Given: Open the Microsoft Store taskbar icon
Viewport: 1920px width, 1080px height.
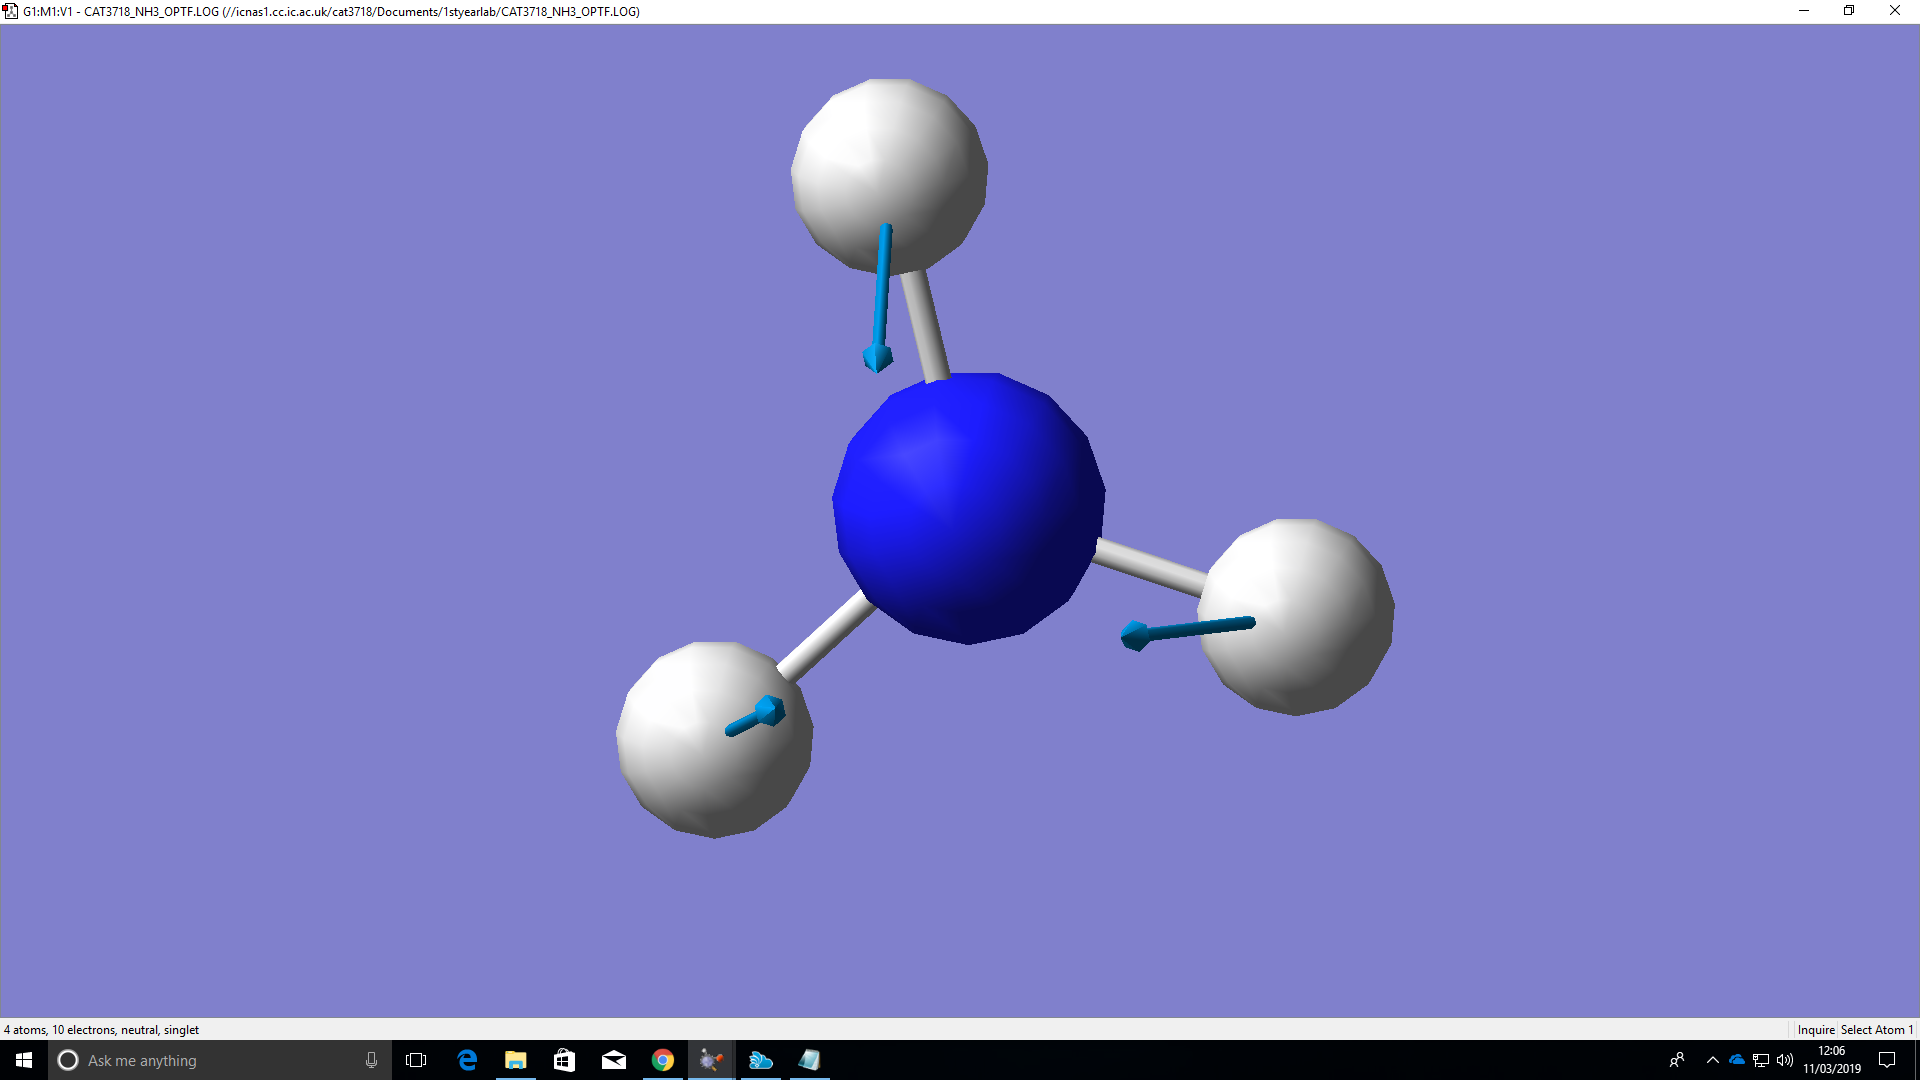Looking at the screenshot, I should 565,1060.
